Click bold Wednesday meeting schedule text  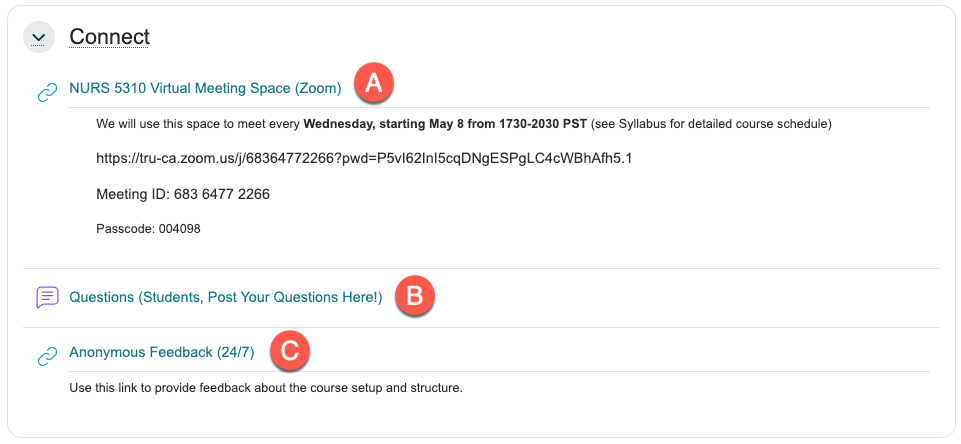(x=445, y=125)
